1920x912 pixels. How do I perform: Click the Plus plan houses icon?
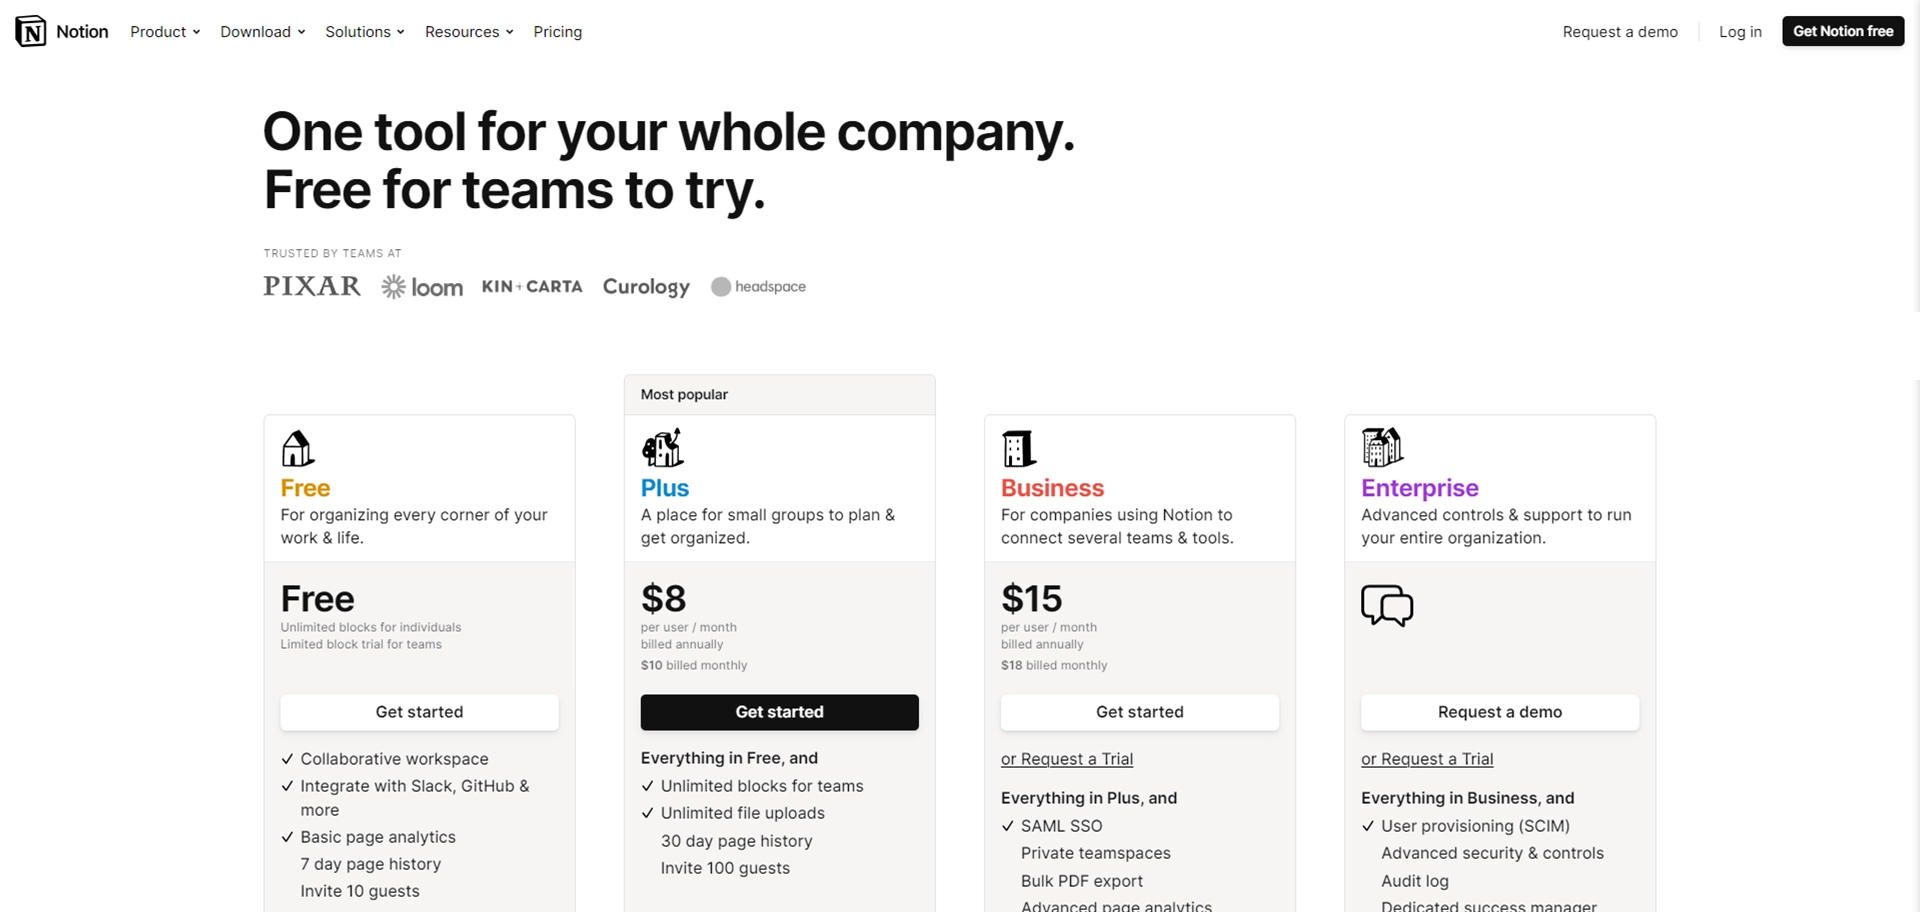[662, 447]
